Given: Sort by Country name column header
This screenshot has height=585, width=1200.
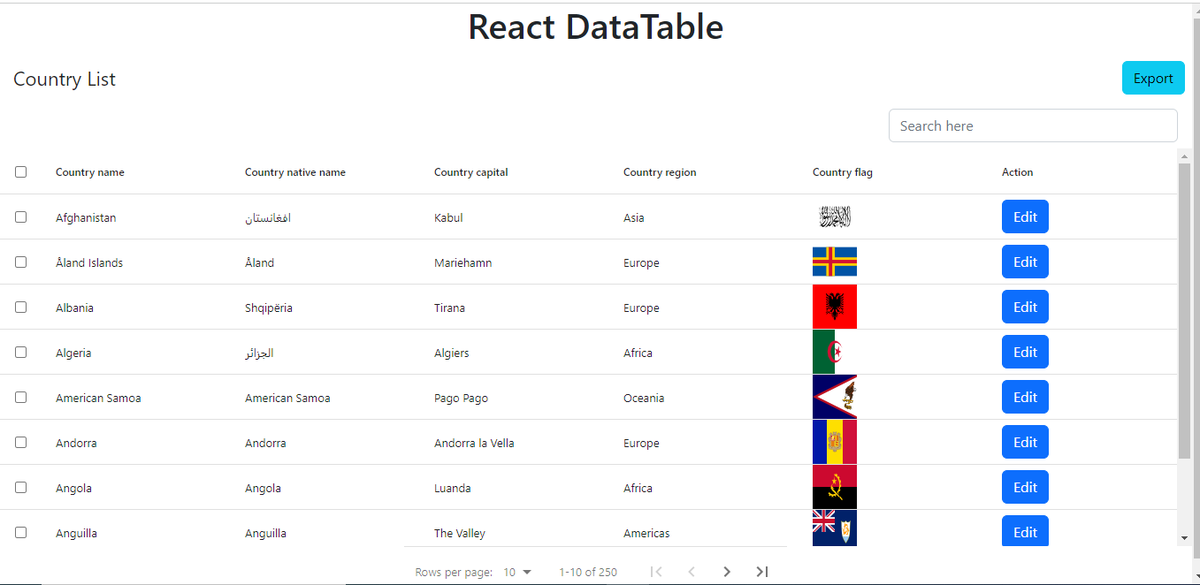Looking at the screenshot, I should 90,172.
